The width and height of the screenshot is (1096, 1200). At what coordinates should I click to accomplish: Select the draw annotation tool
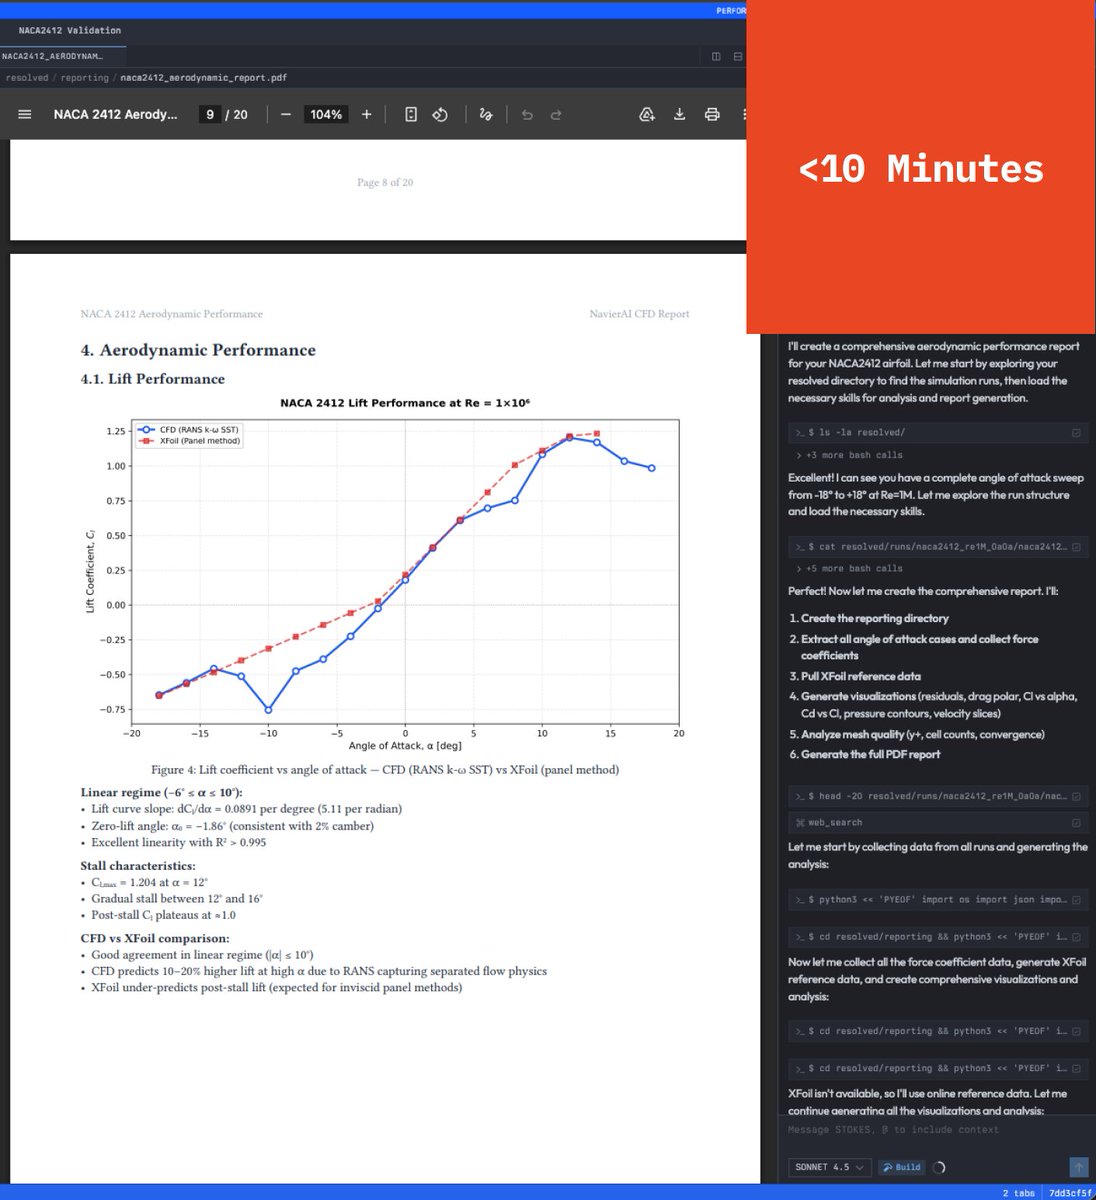tap(486, 115)
